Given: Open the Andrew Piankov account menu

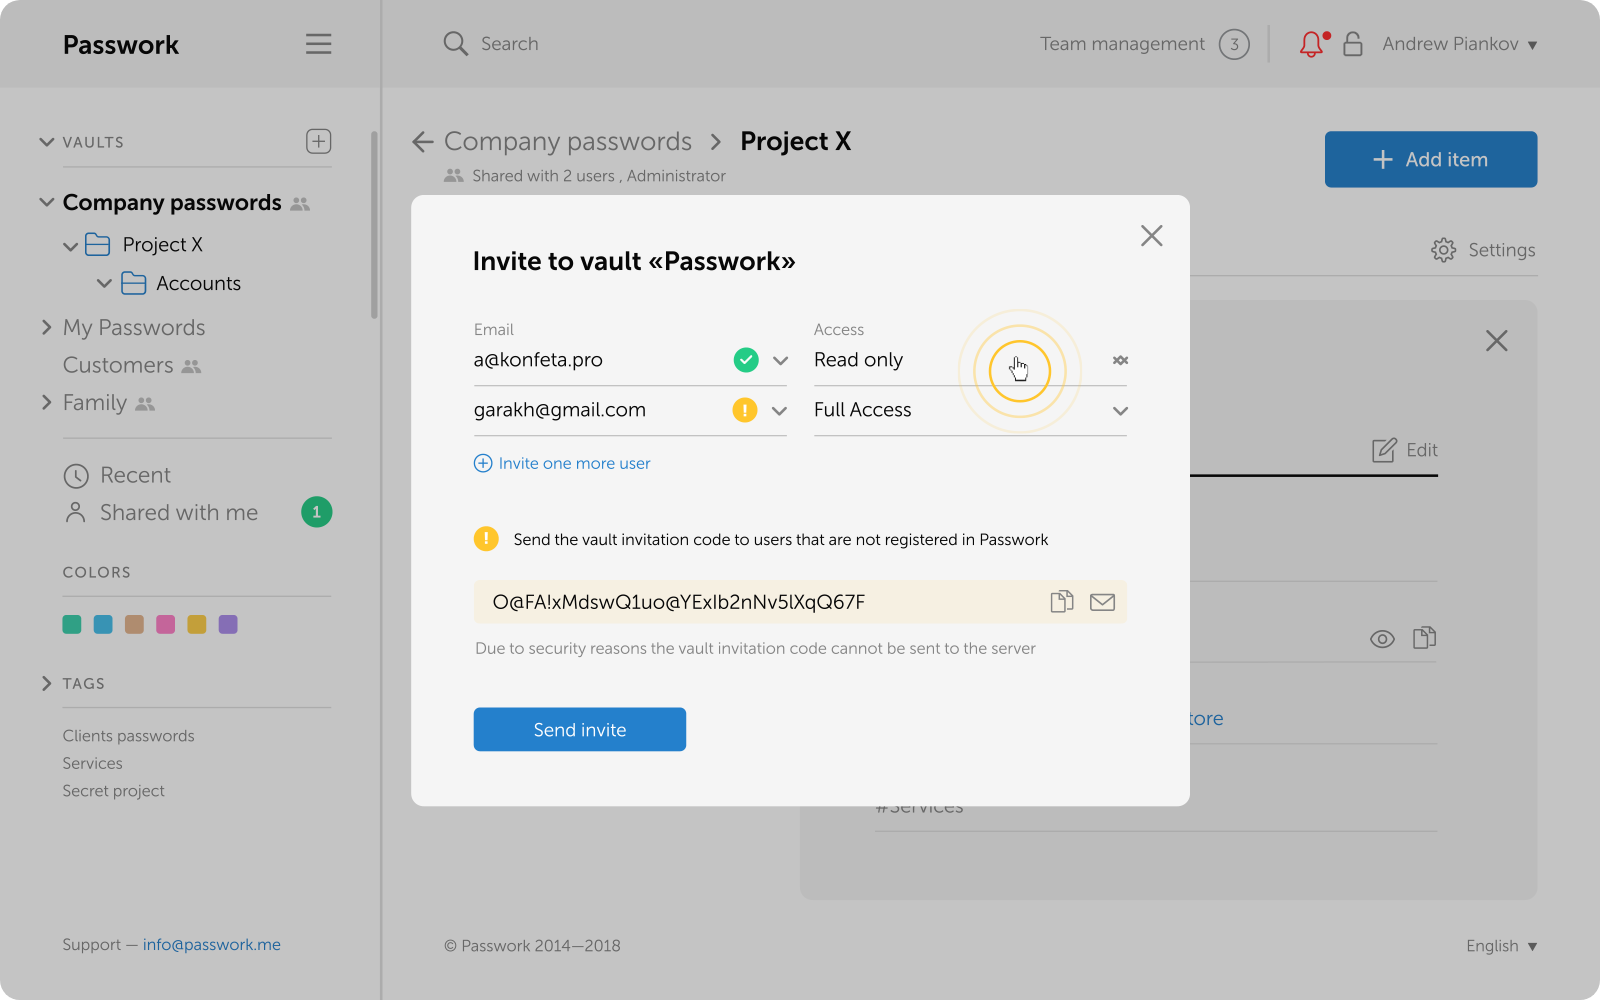Looking at the screenshot, I should click(x=1459, y=44).
